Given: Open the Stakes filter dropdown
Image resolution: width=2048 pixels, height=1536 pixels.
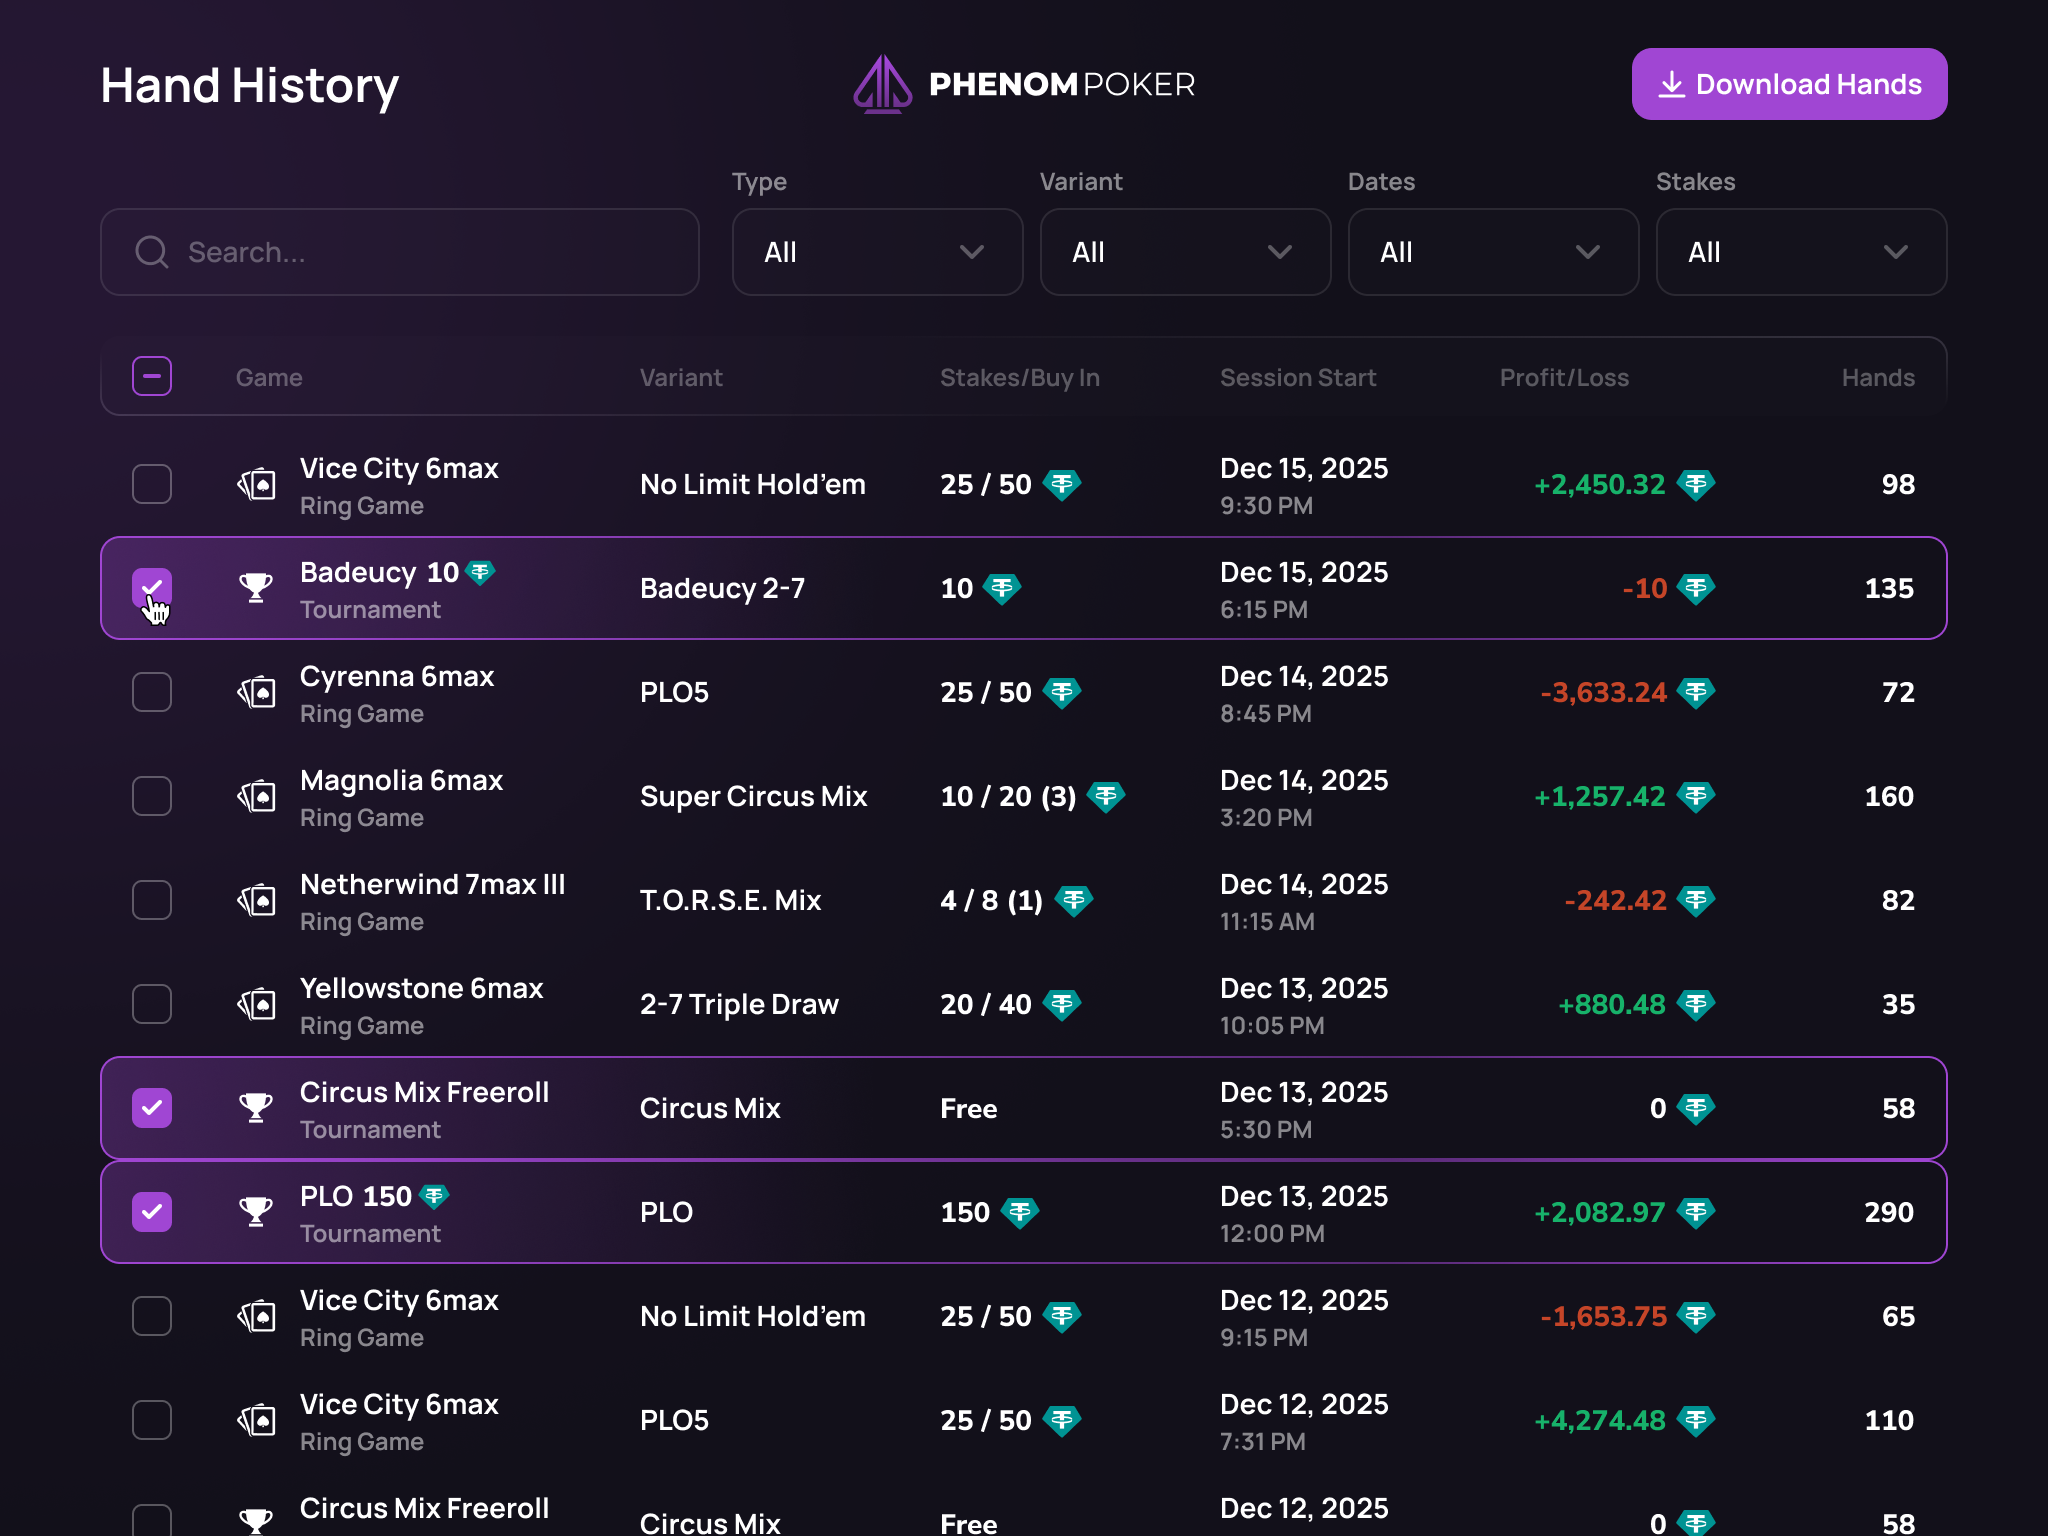Looking at the screenshot, I should coord(1801,252).
